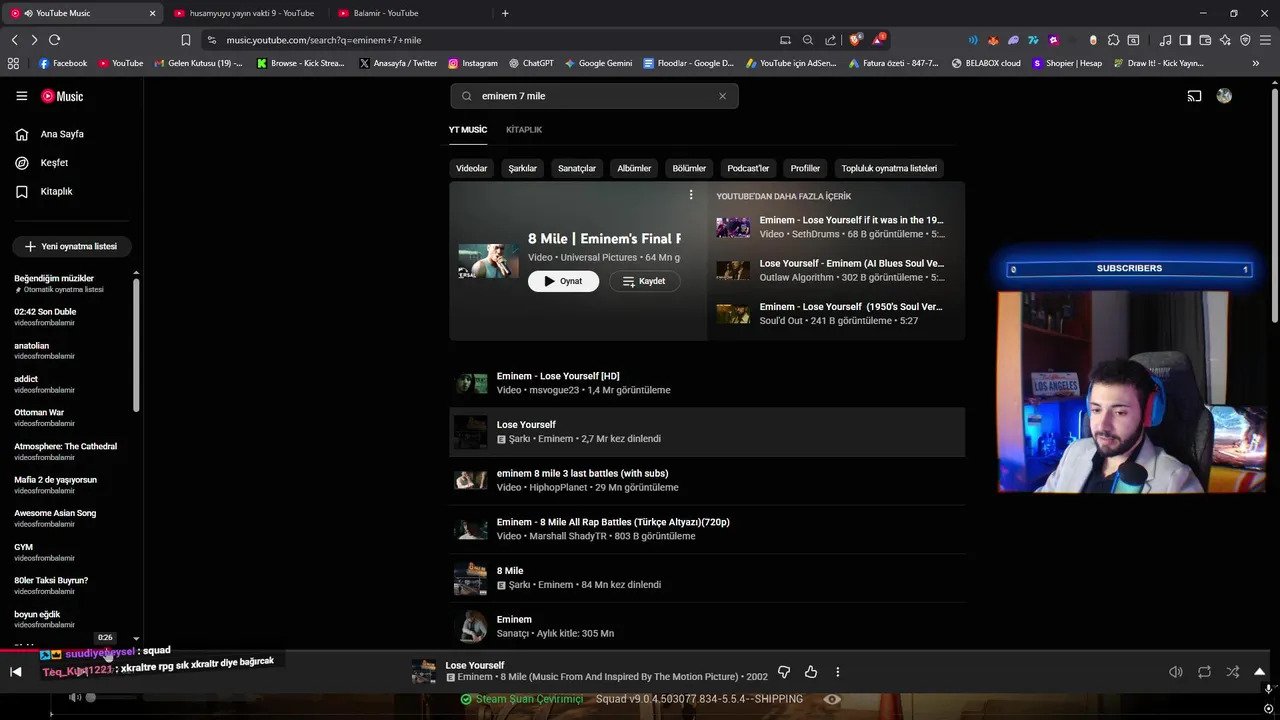Open Kitaplık in the sidebar
Screen dimensions: 1280x720
click(x=56, y=191)
